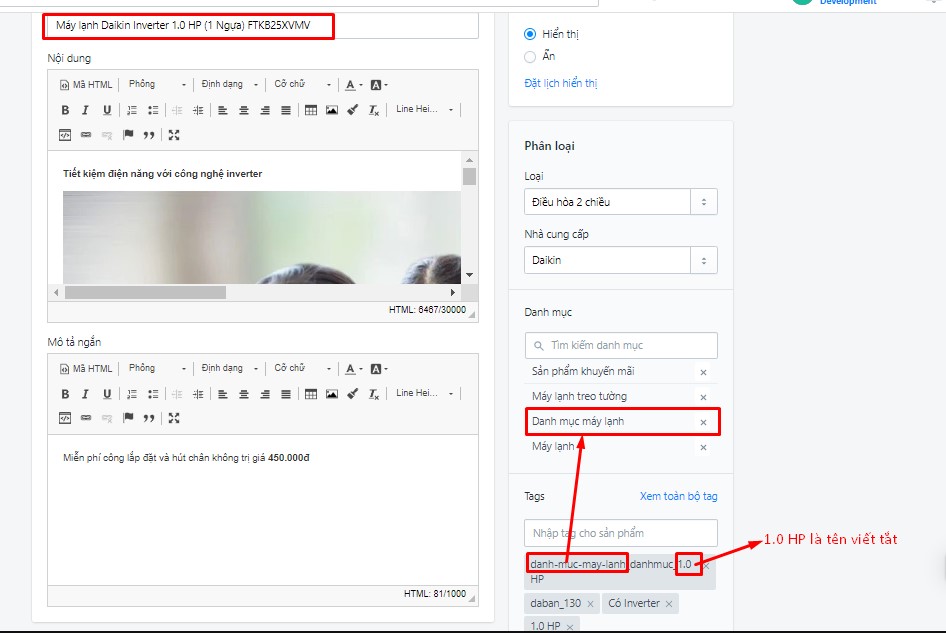
Task: Center text in Mô tả ngắn editor
Action: click(244, 394)
